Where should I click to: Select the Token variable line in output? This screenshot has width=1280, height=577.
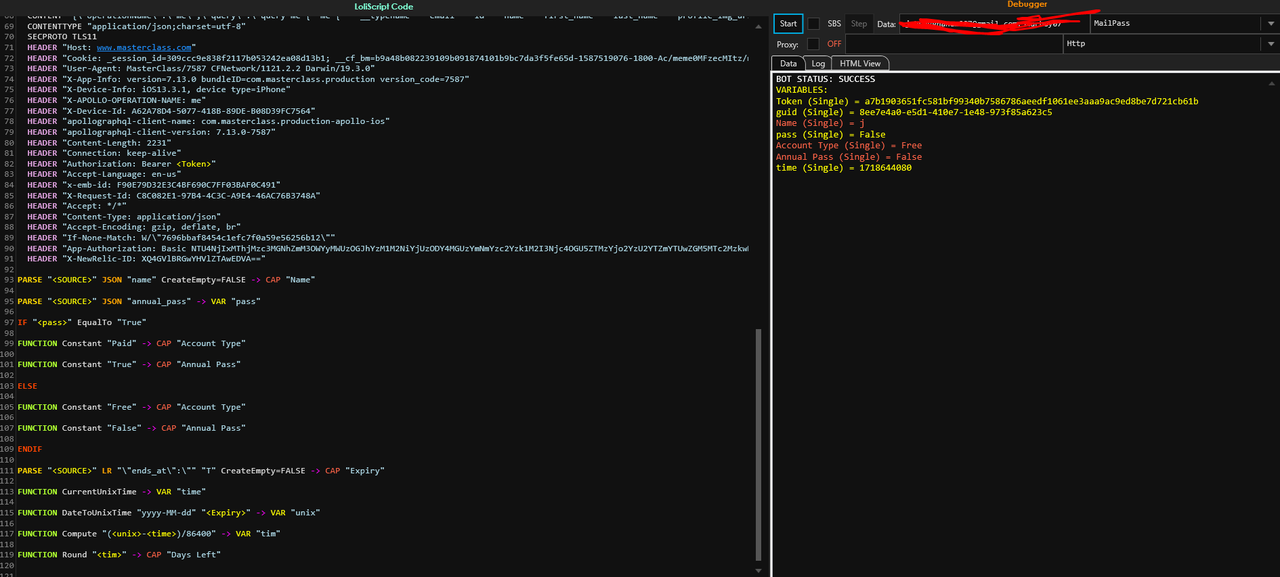[x=987, y=101]
